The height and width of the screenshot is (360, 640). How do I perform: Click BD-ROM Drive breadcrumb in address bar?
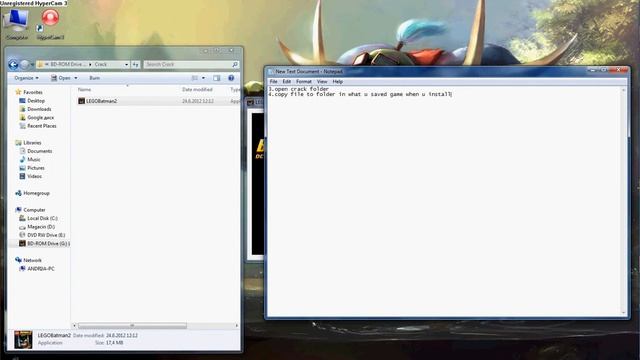(68, 64)
